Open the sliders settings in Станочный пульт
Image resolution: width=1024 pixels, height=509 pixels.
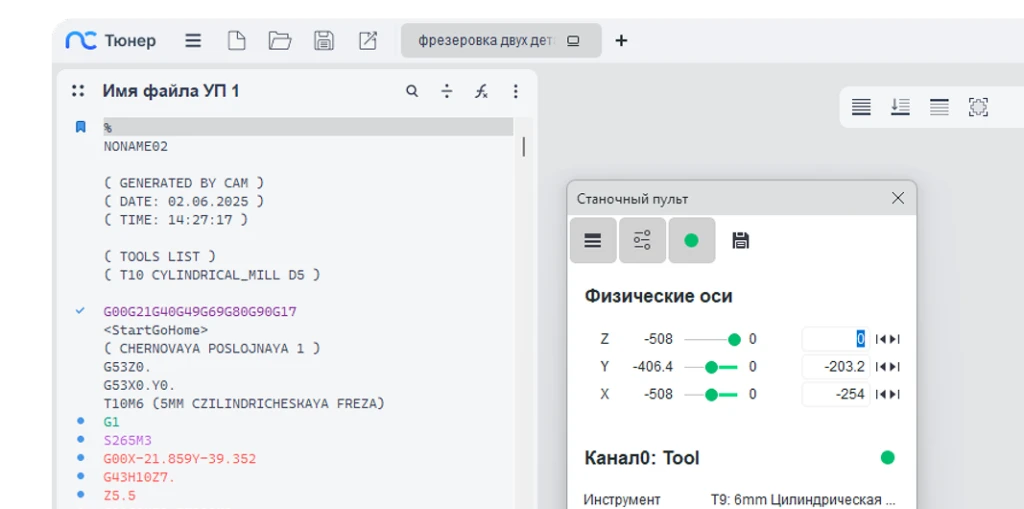tap(642, 240)
